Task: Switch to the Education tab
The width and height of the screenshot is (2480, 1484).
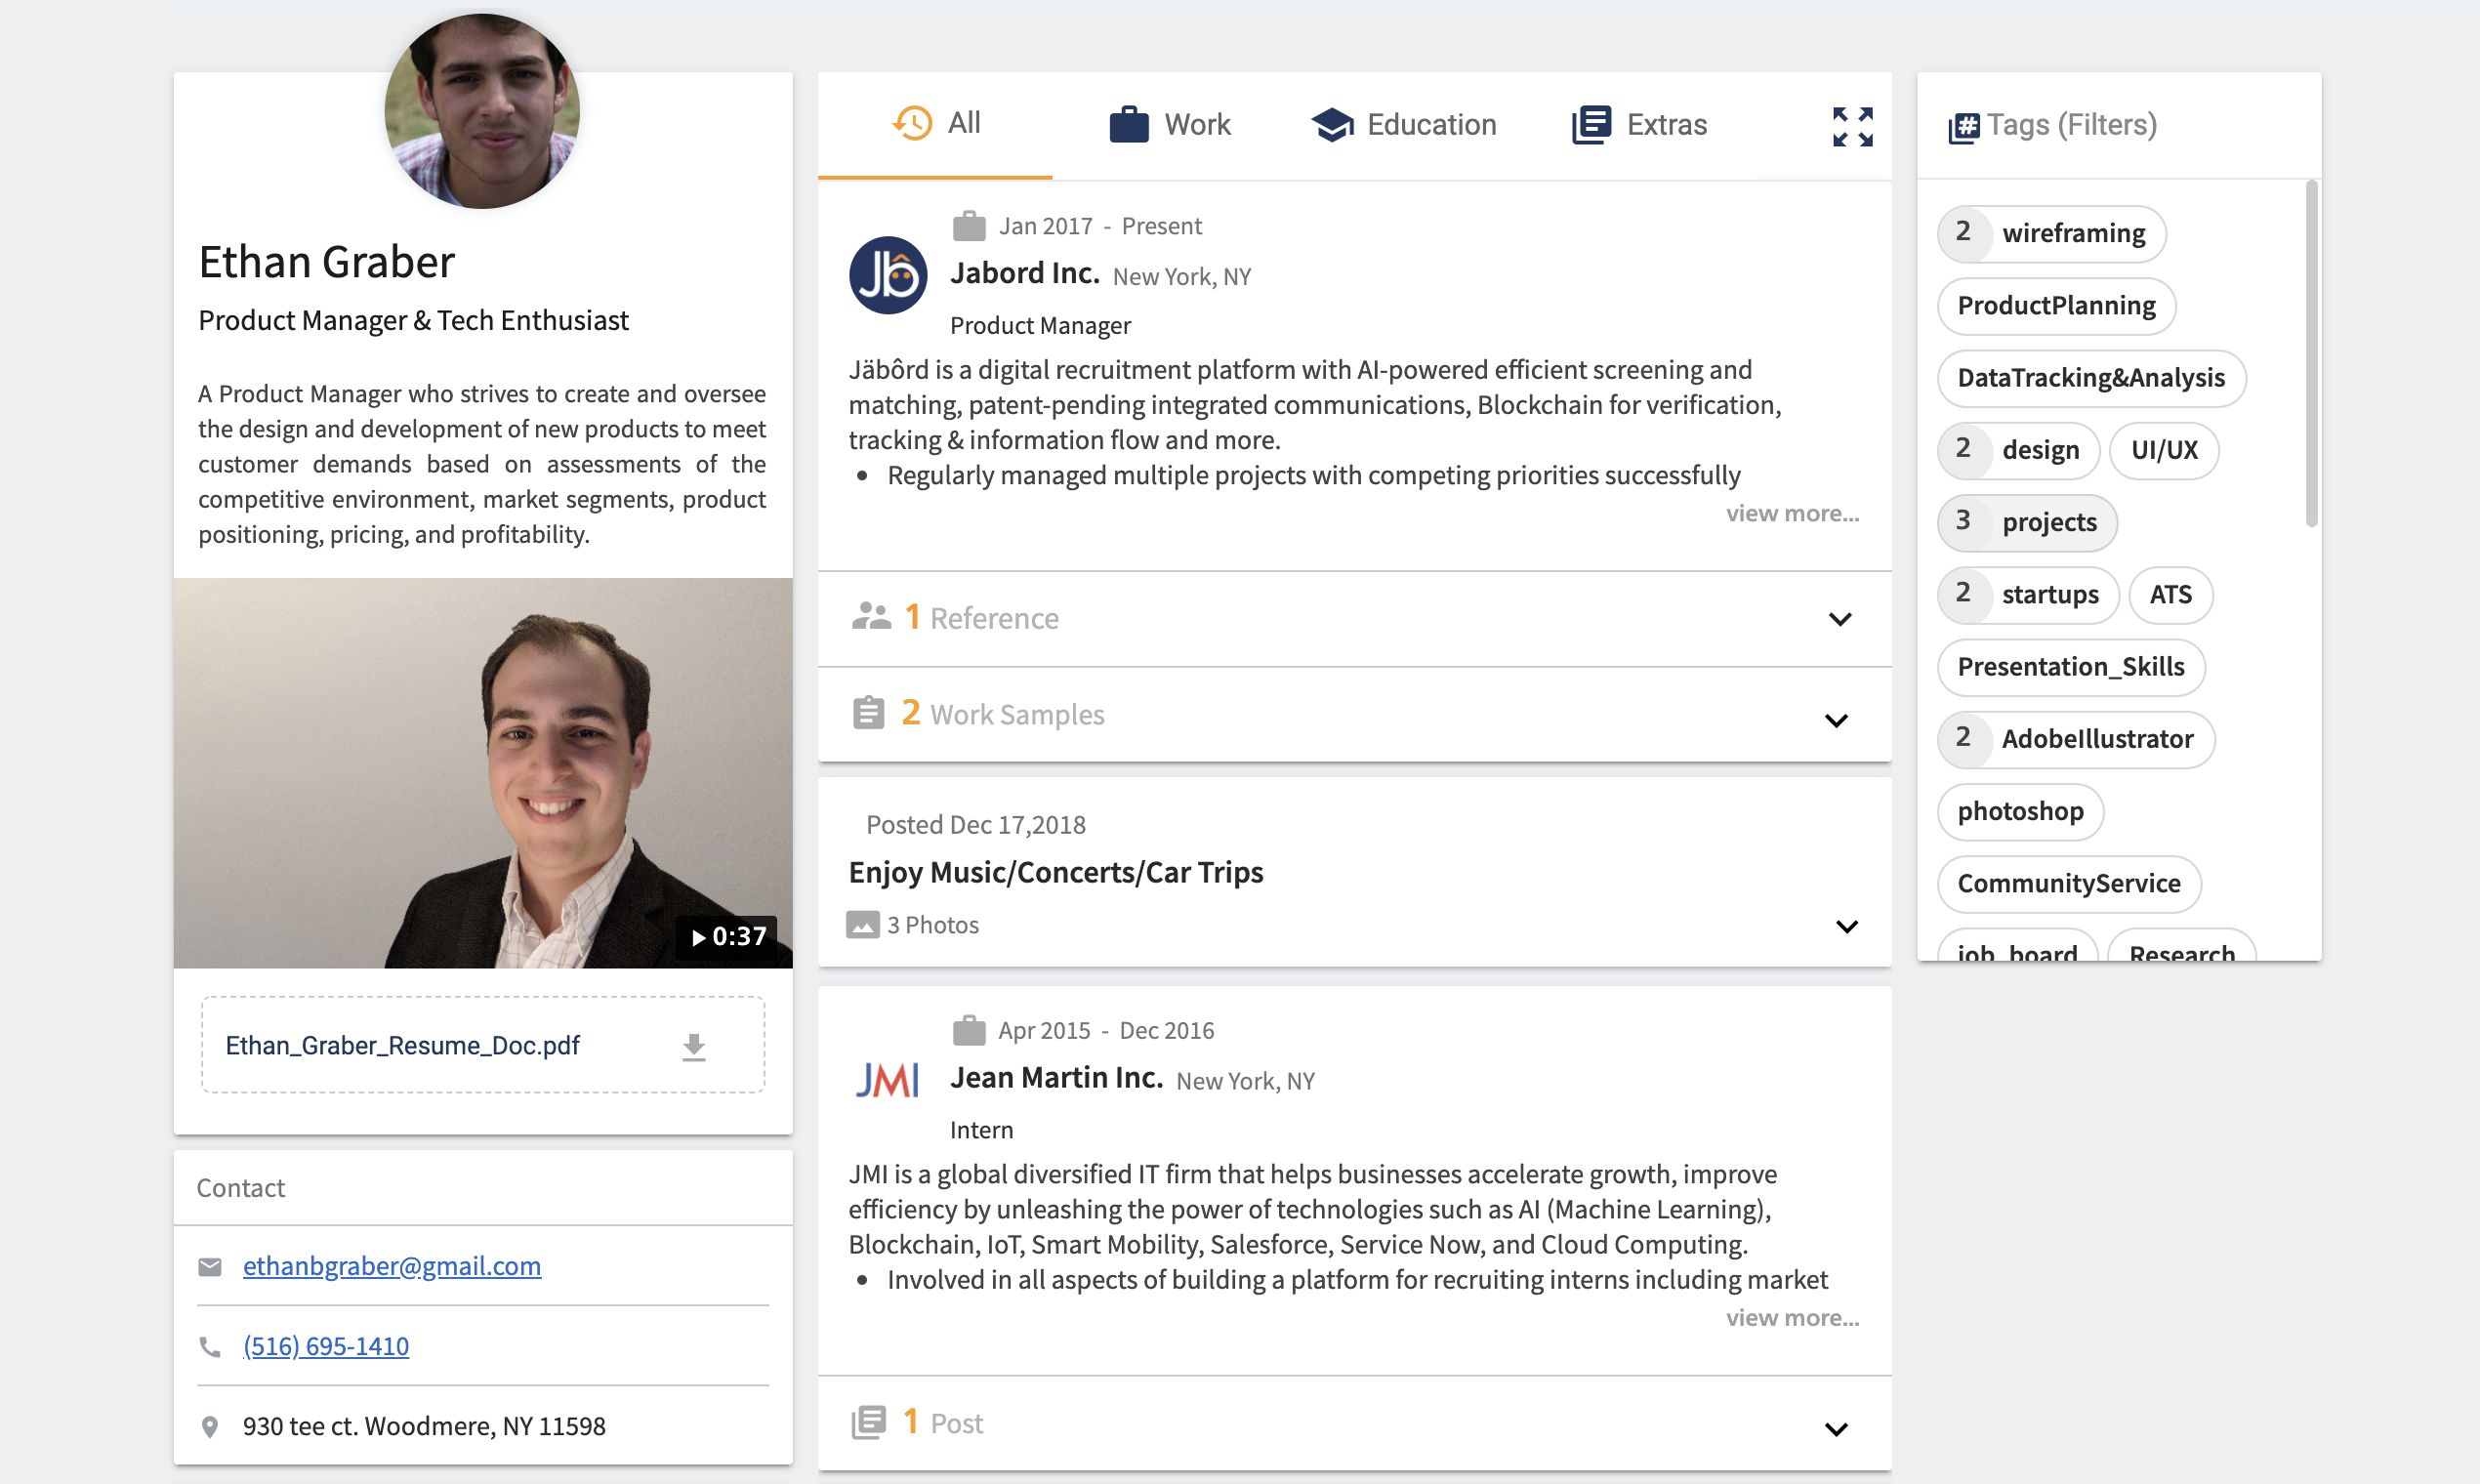Action: pos(1403,125)
